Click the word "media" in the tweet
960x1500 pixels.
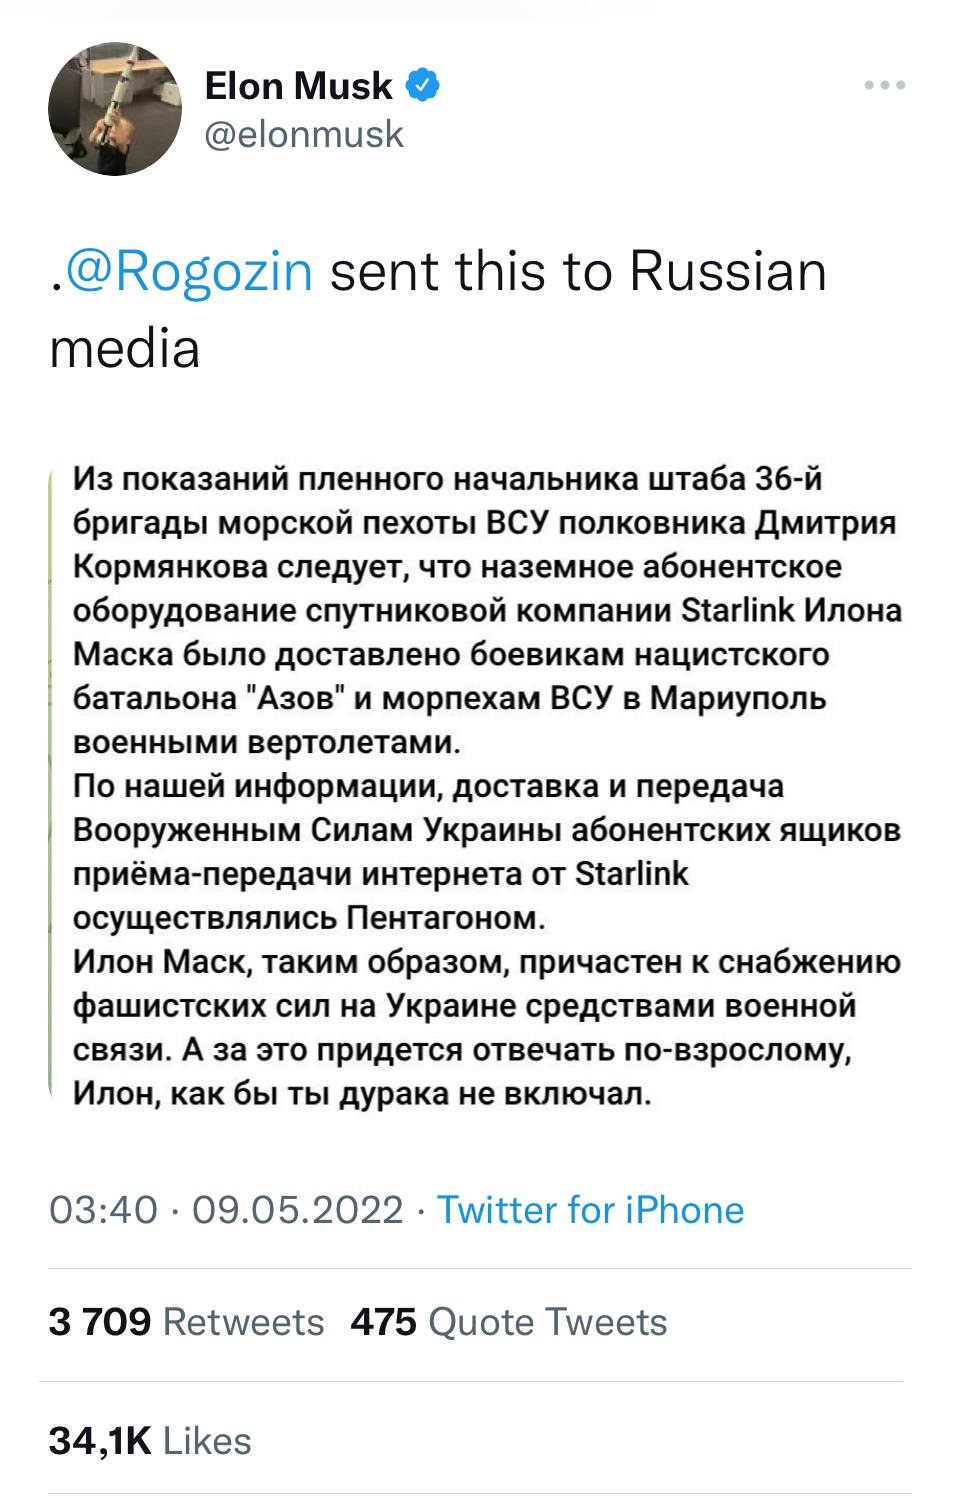tap(125, 348)
